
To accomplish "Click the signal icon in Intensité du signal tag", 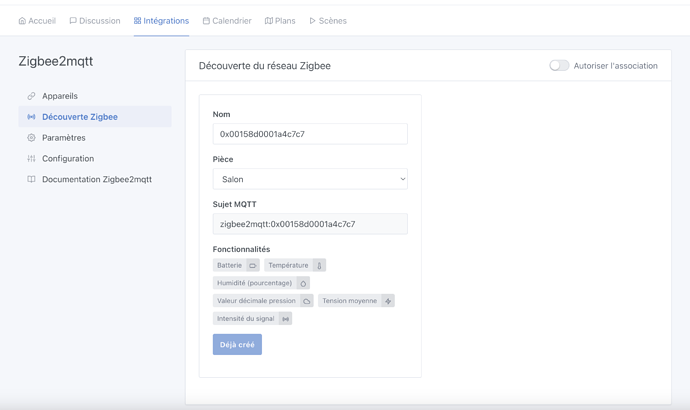I will point(286,319).
